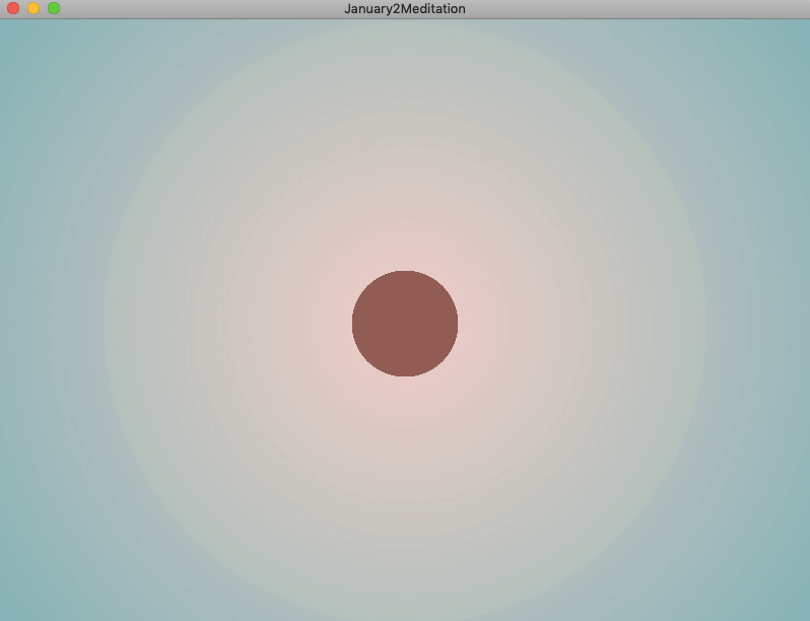Close the January2Meditation window with red button
This screenshot has width=810, height=621.
tap(13, 8)
